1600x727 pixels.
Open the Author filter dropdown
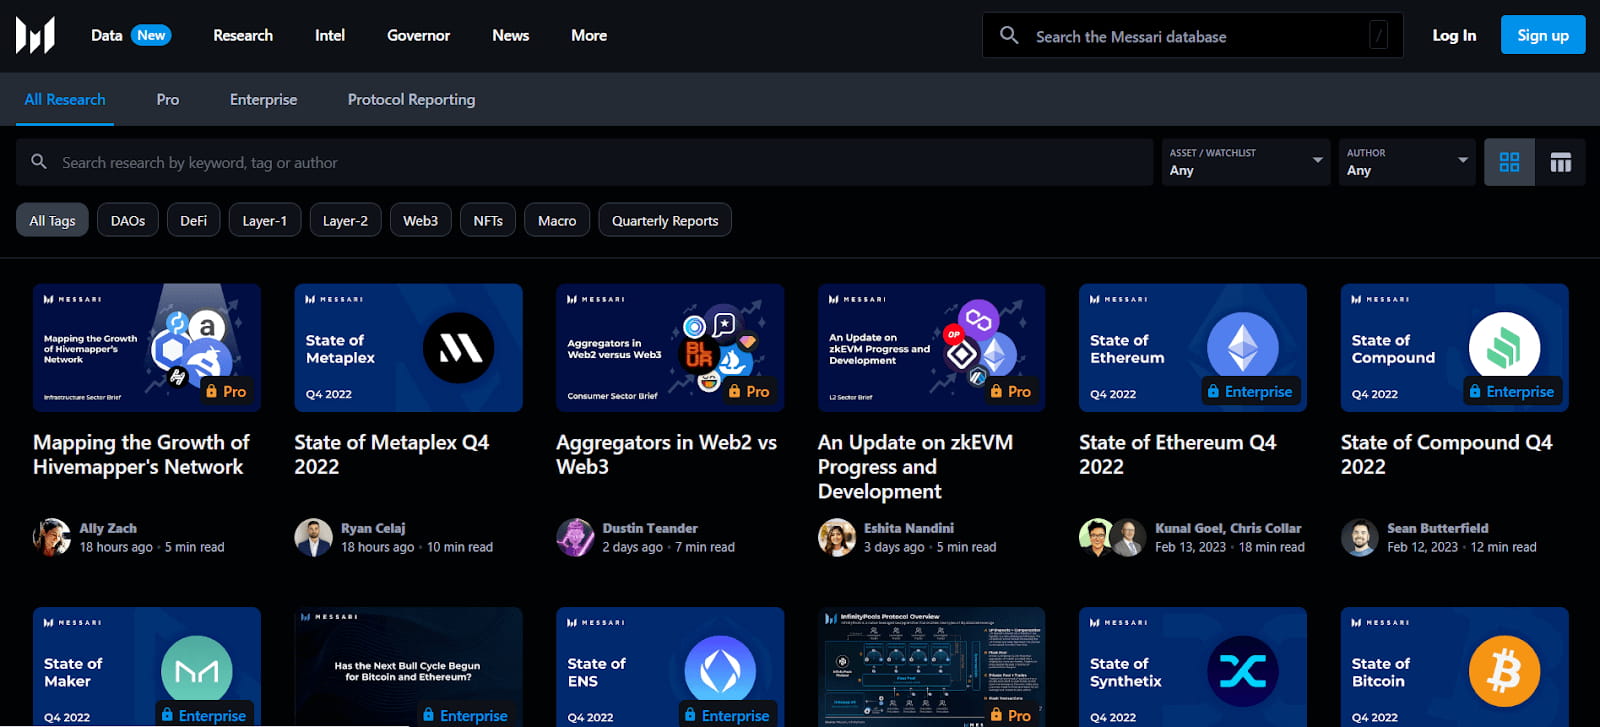point(1407,162)
